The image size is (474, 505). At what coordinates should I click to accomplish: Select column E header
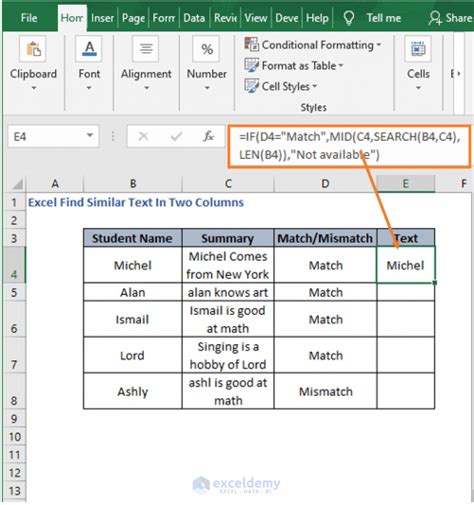pos(406,184)
